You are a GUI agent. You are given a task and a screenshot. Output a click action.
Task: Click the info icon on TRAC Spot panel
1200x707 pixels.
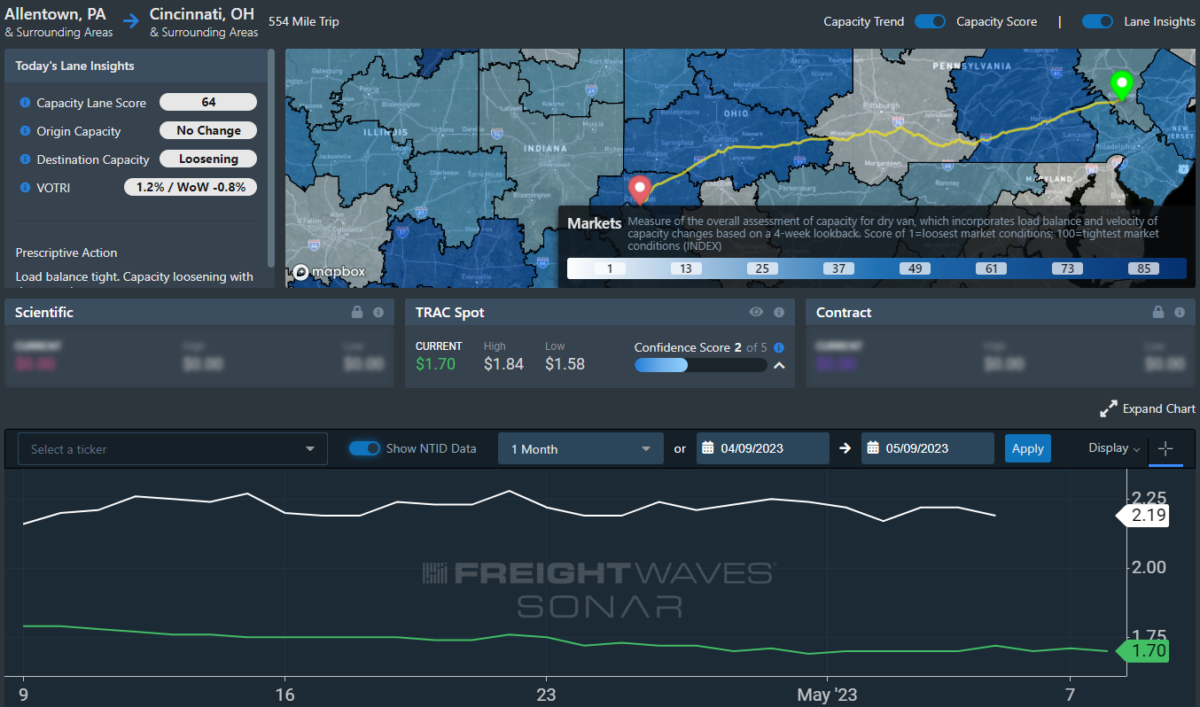(x=779, y=313)
